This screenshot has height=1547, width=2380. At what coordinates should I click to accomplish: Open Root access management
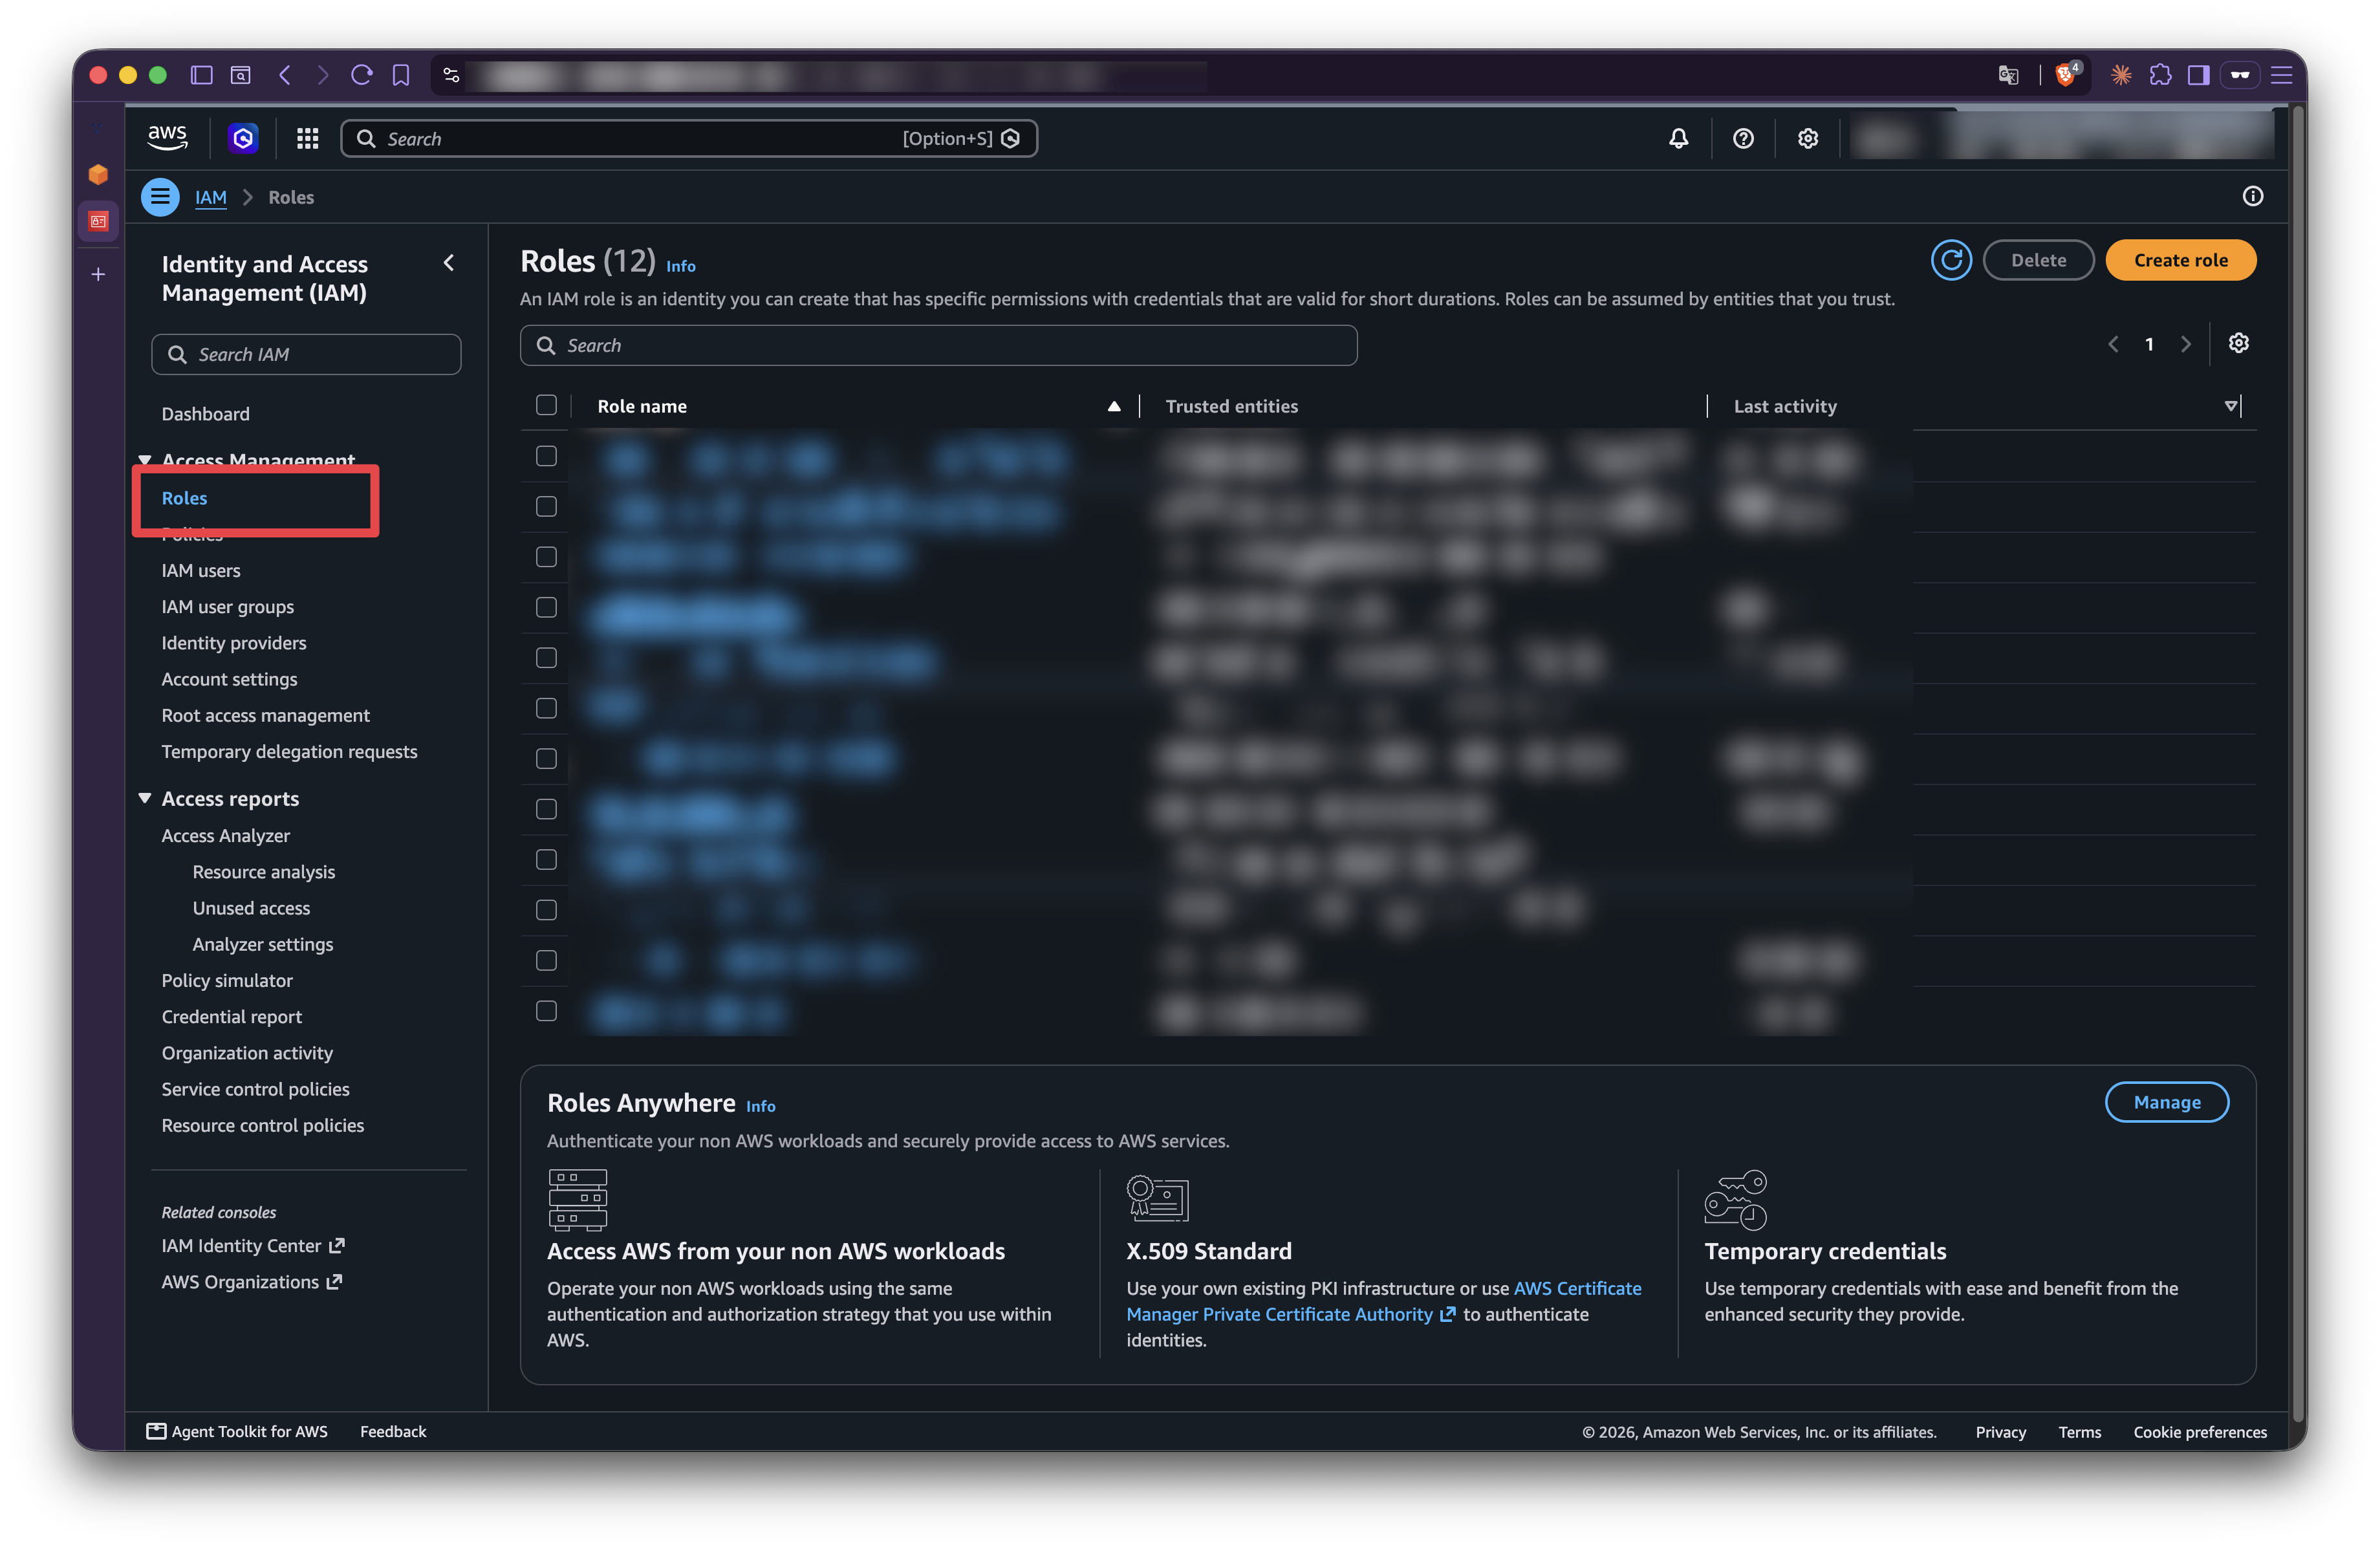point(266,716)
